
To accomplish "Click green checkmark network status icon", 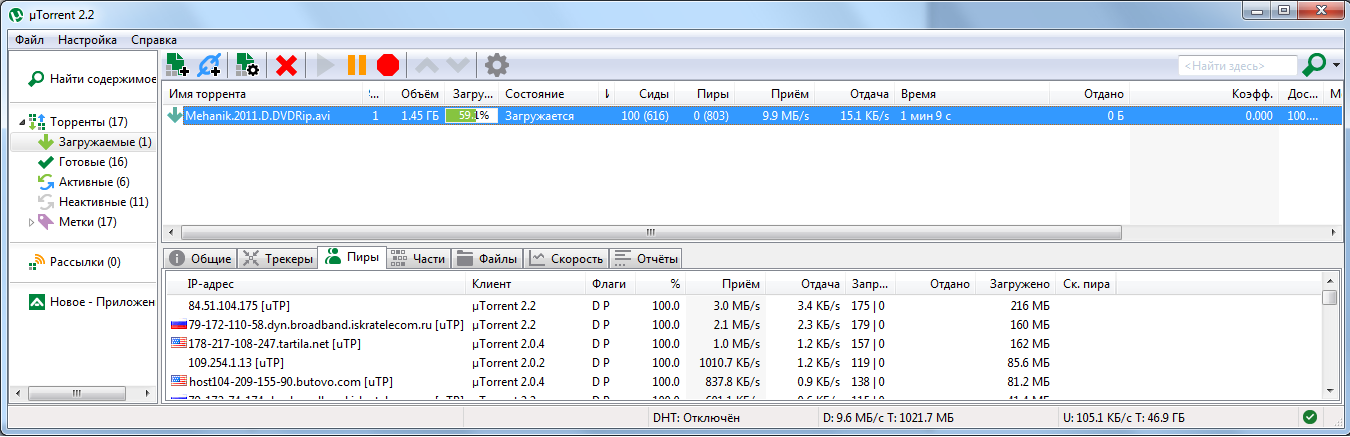I will tap(1310, 417).
